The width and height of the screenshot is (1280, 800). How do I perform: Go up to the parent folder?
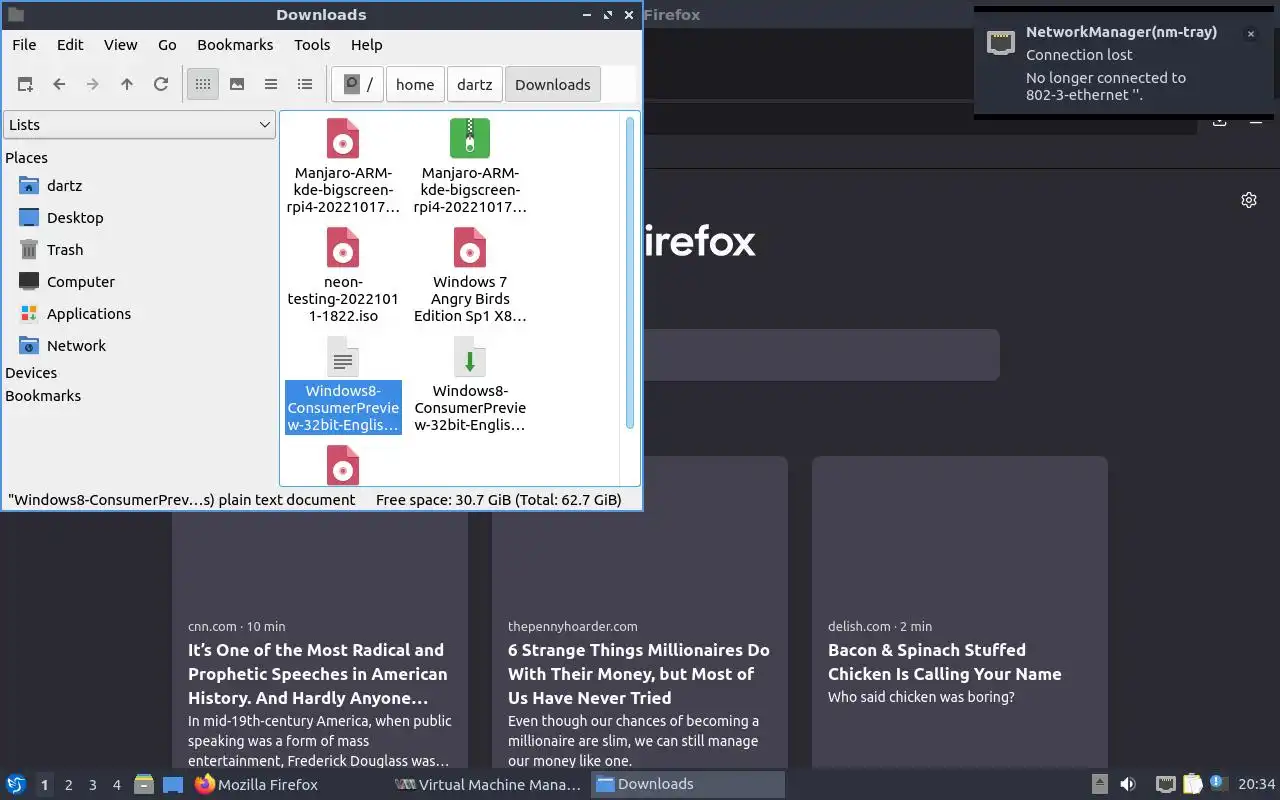point(127,85)
